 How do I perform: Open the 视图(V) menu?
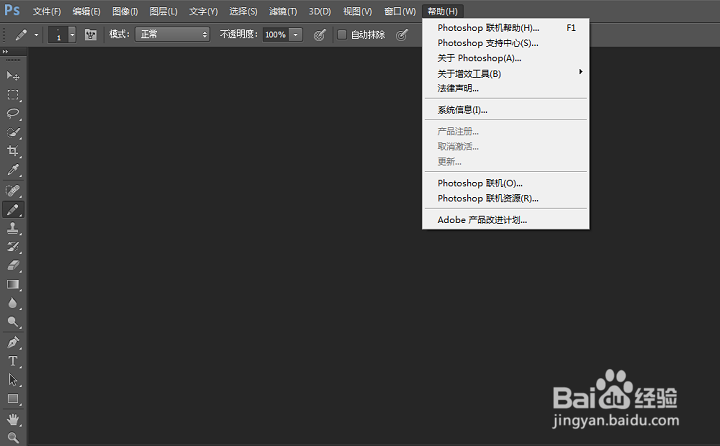tap(358, 11)
